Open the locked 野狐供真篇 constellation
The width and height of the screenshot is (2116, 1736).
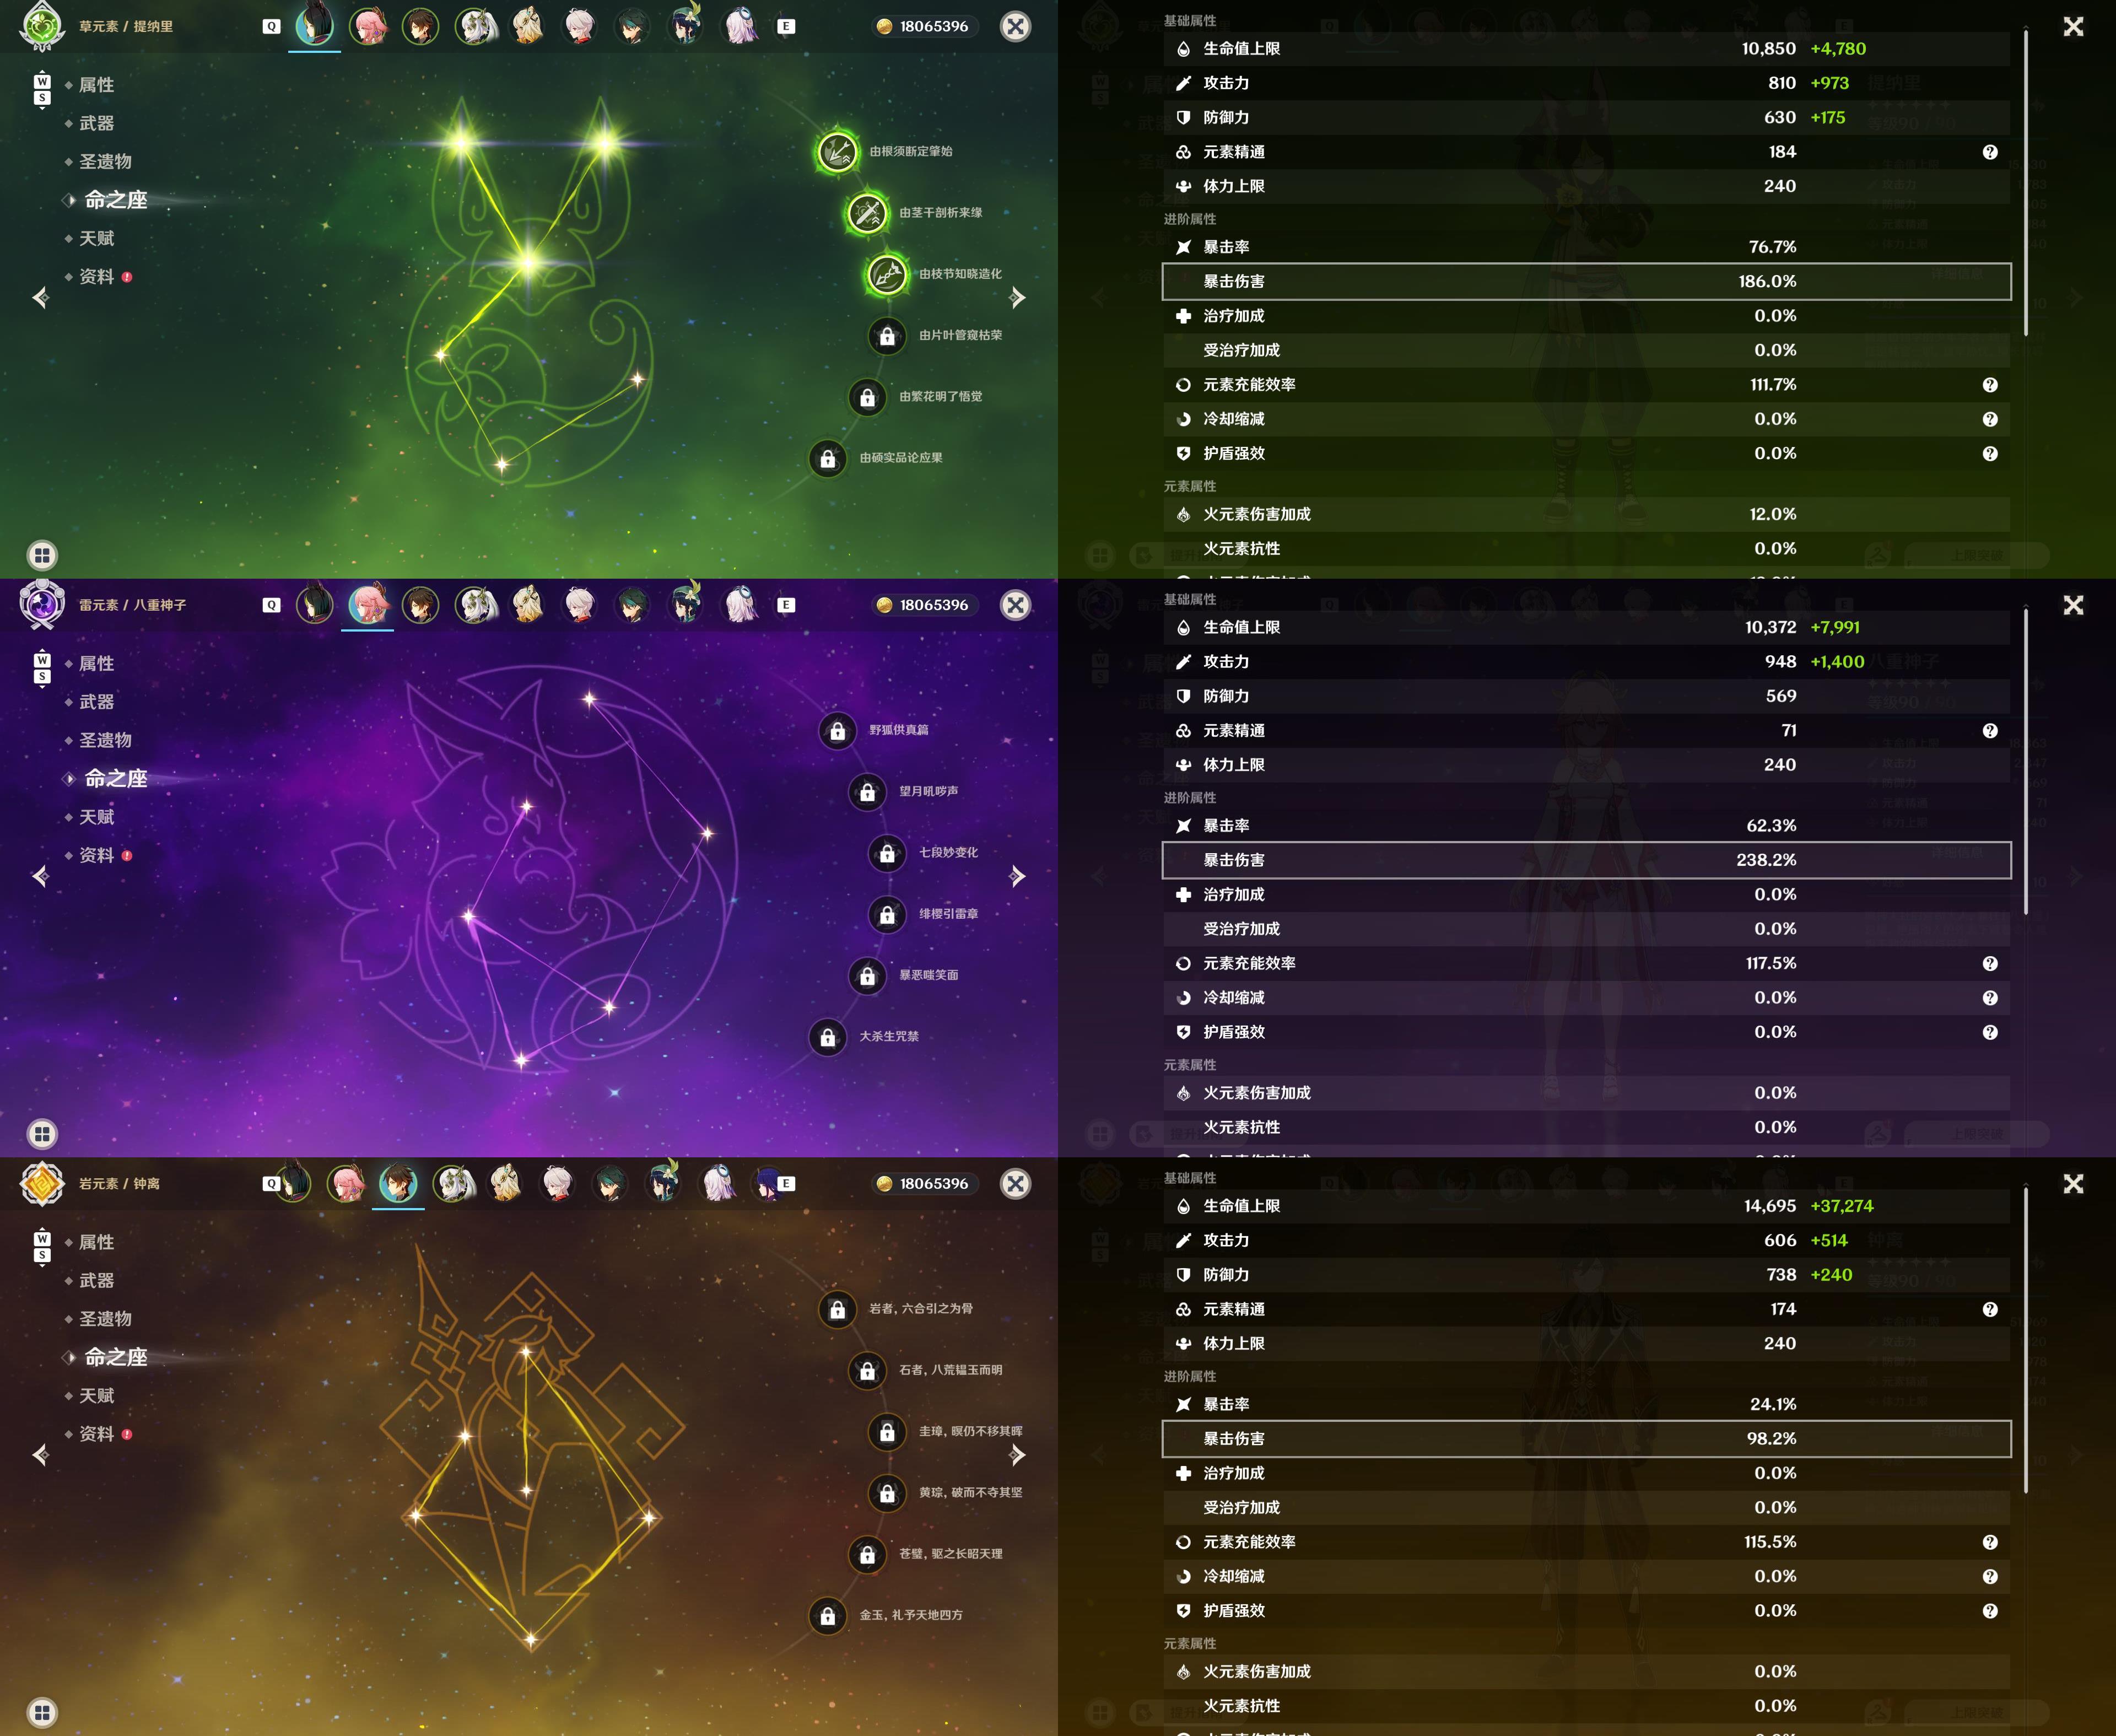(837, 731)
